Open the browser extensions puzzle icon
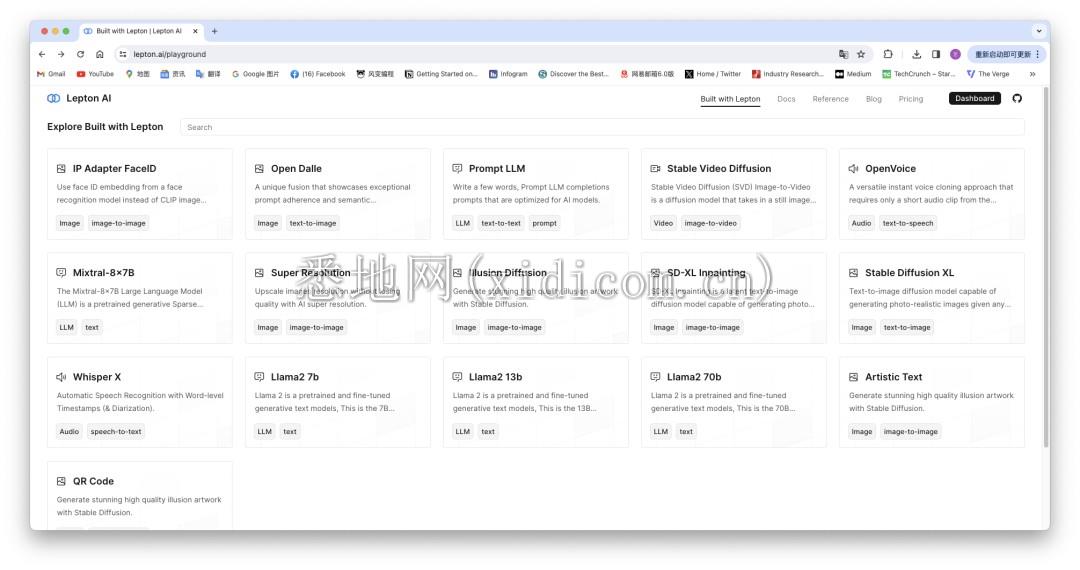The height and width of the screenshot is (570, 1080). 888,54
